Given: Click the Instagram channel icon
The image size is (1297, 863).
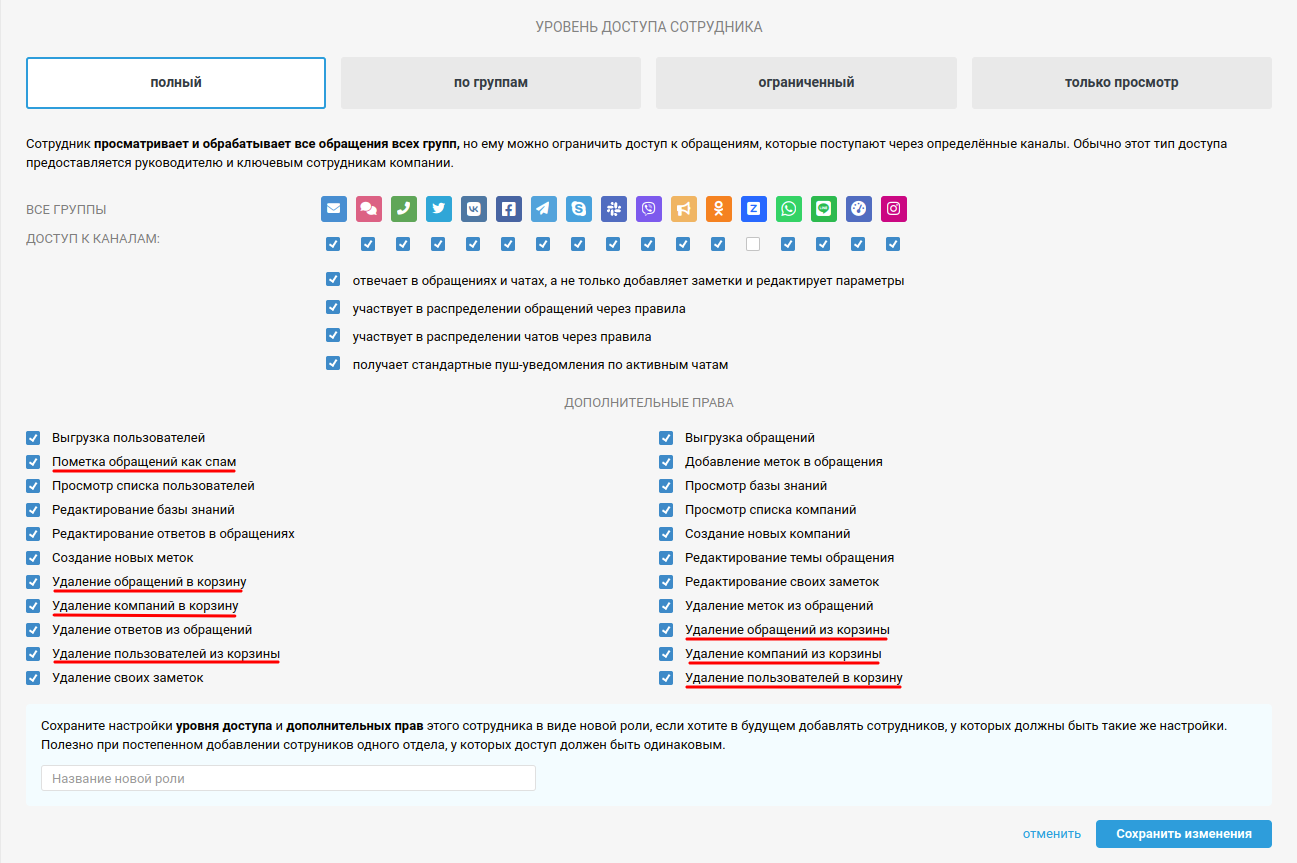Looking at the screenshot, I should pyautogui.click(x=894, y=209).
